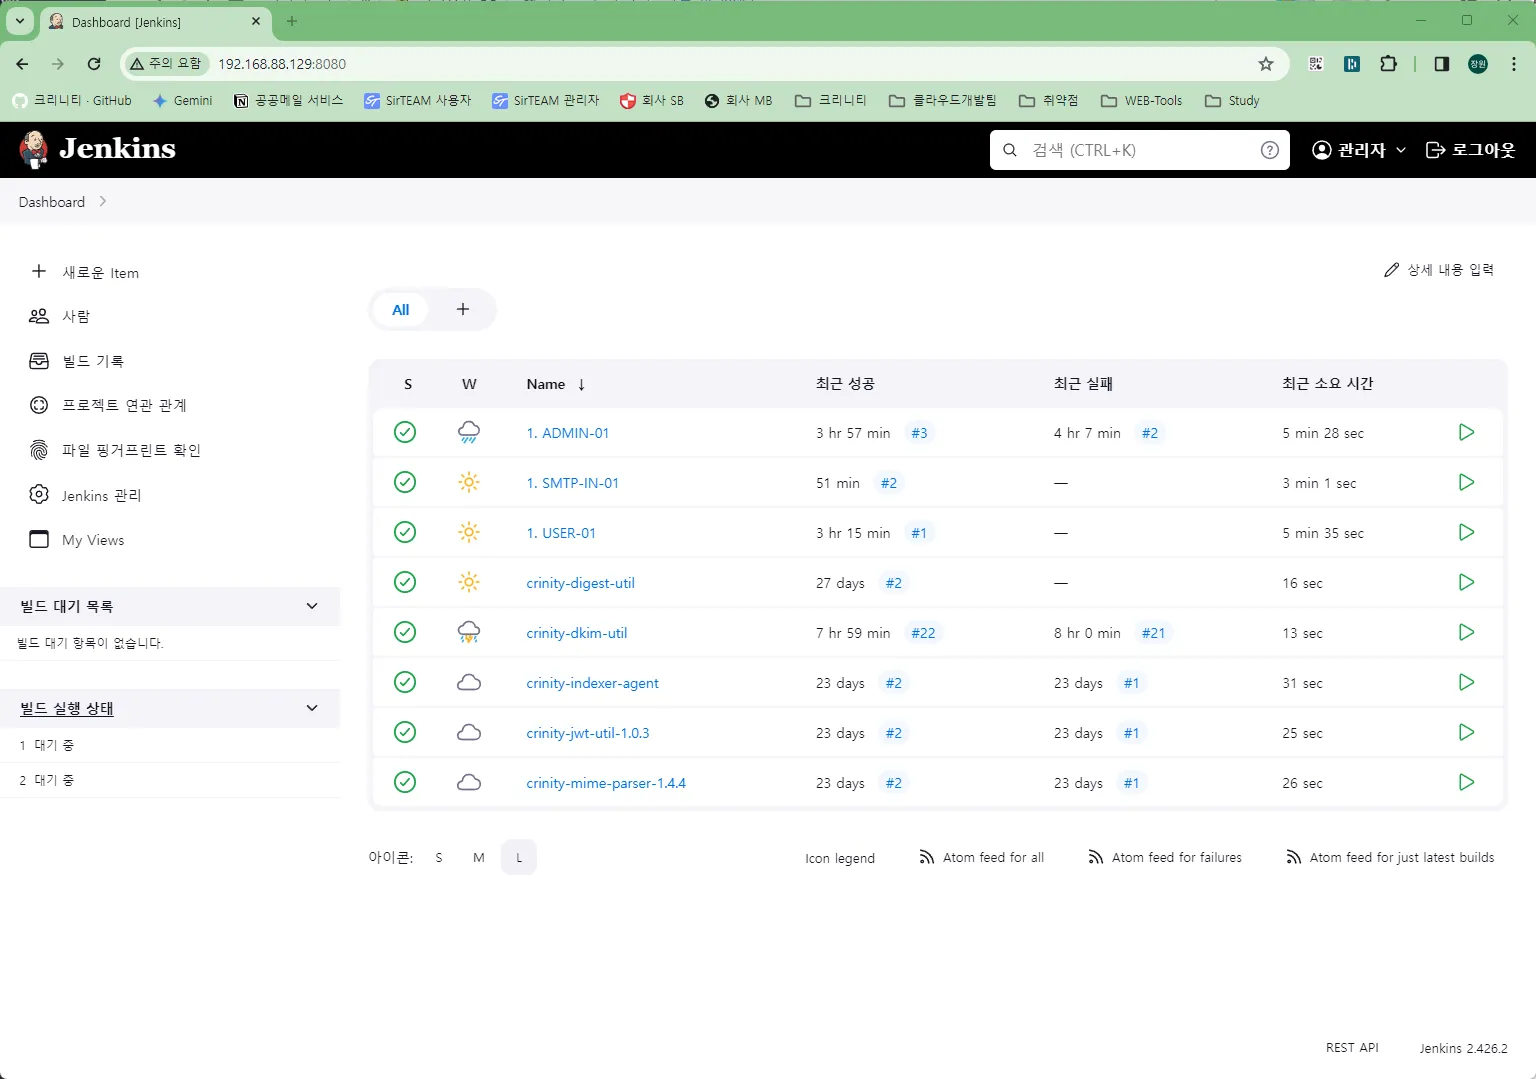Screen dimensions: 1536x1079
Task: Open 프로젝트 연관 관계 page
Action: pyautogui.click(x=108, y=405)
